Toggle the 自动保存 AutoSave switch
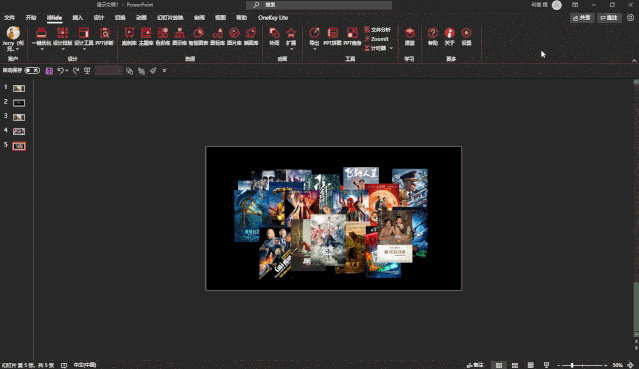 (x=32, y=71)
